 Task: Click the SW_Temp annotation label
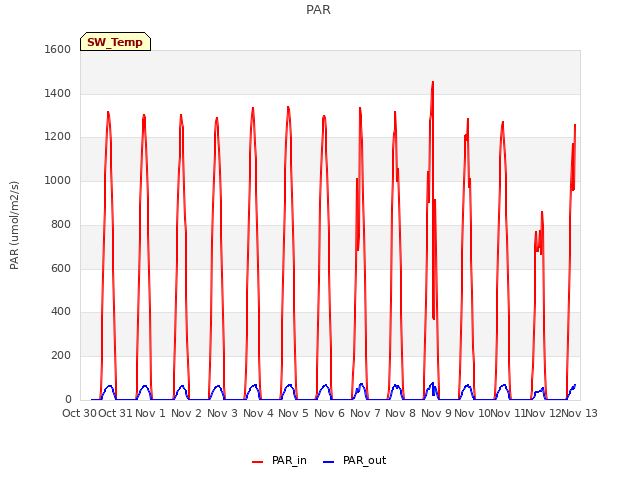click(115, 42)
